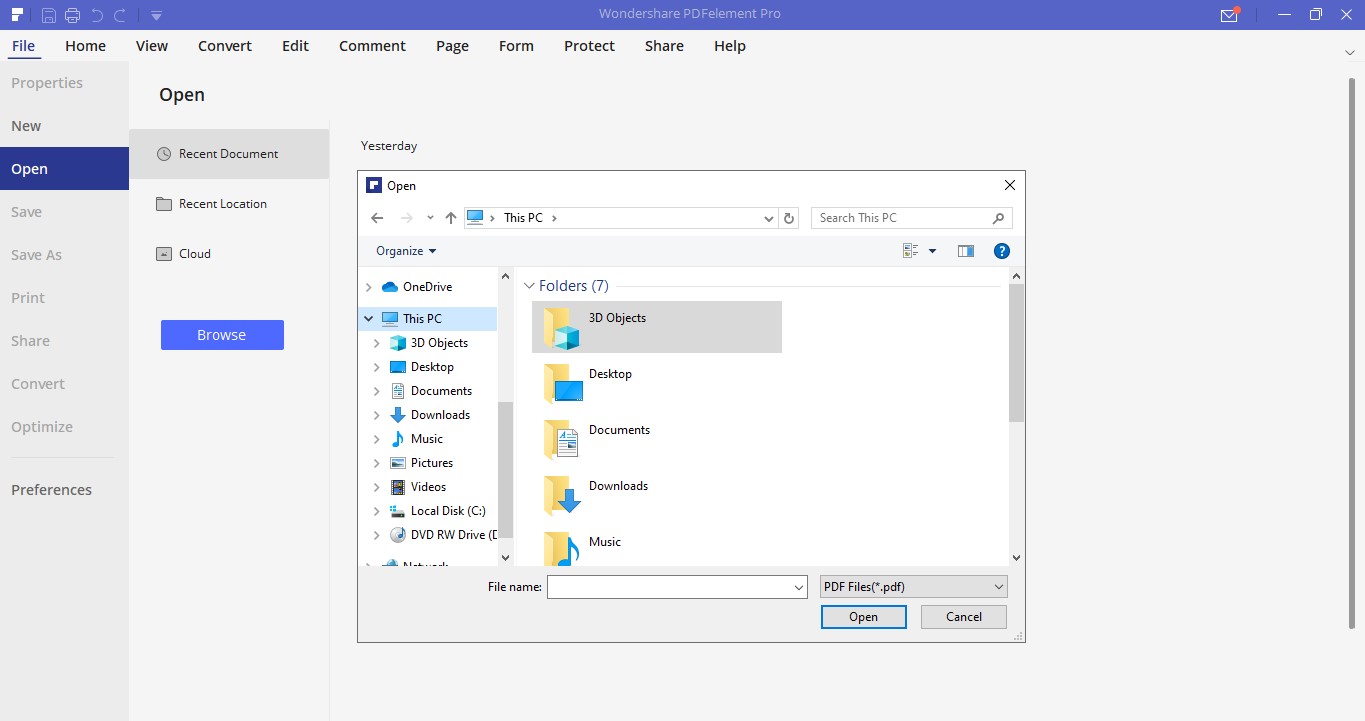1365x721 pixels.
Task: Select 3D Objects in the navigation tree
Action: [x=439, y=343]
